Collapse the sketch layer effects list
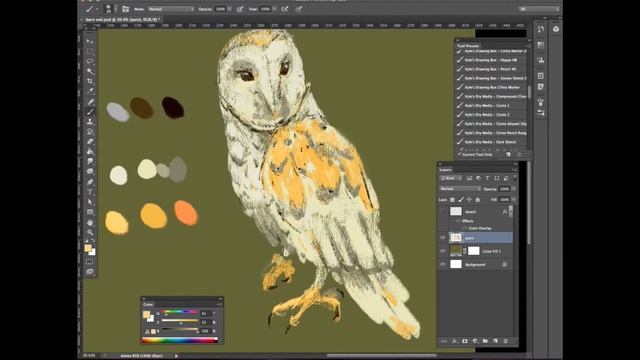The image size is (640, 360). coord(511,211)
